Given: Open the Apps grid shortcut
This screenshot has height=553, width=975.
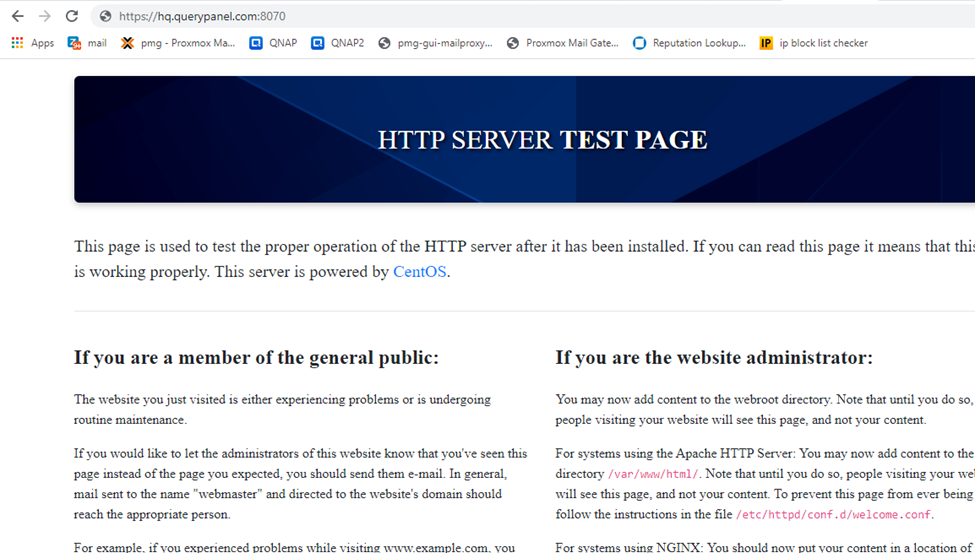Looking at the screenshot, I should tap(32, 43).
